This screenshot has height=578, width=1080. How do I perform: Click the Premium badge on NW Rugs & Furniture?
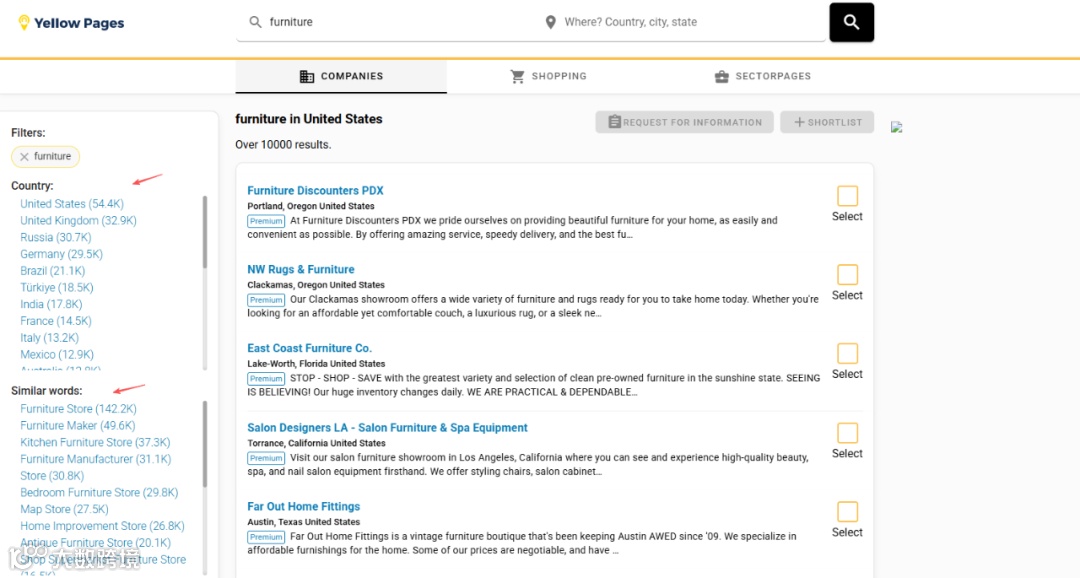(266, 300)
